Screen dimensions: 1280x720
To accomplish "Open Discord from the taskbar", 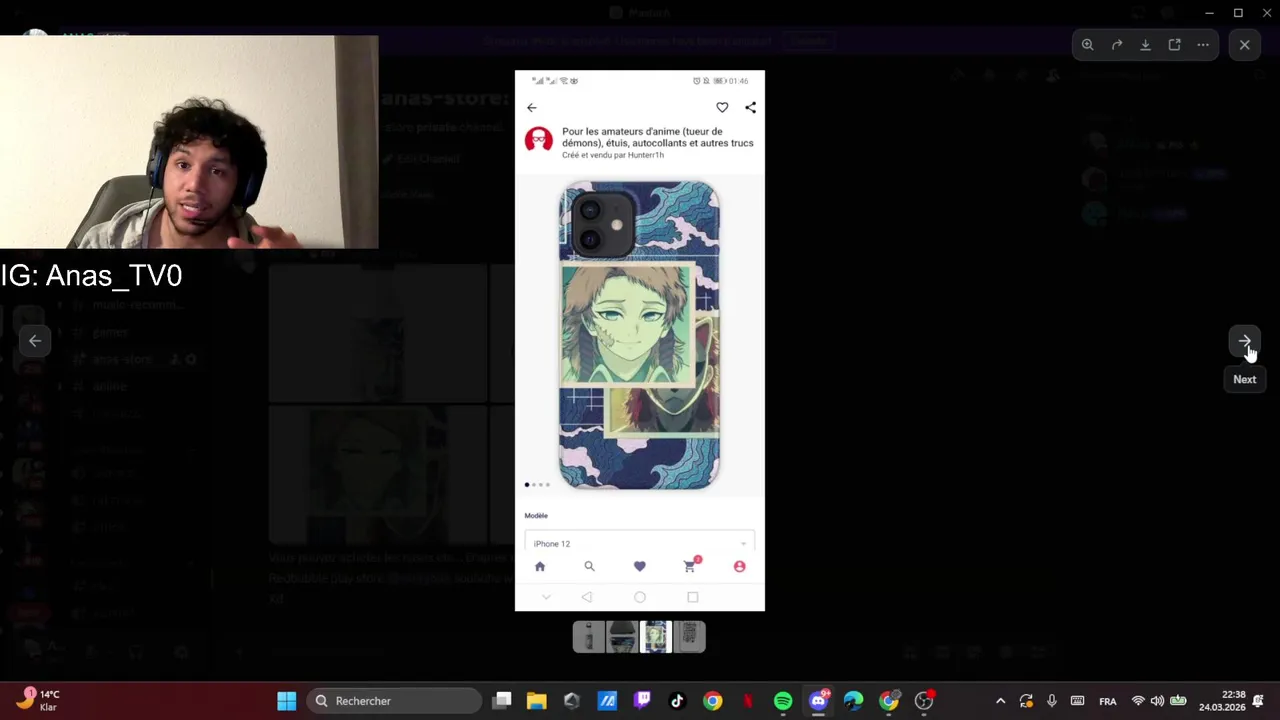I will coord(819,701).
